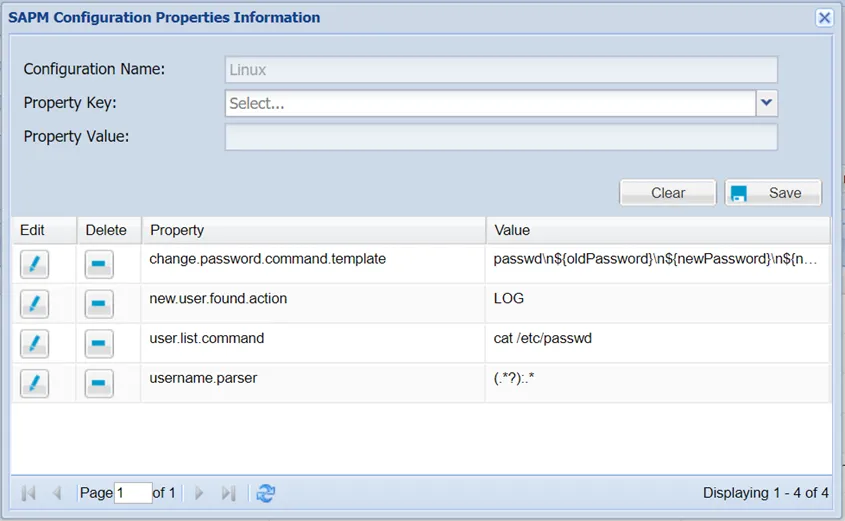Click the Property Key Select field

click(x=490, y=103)
